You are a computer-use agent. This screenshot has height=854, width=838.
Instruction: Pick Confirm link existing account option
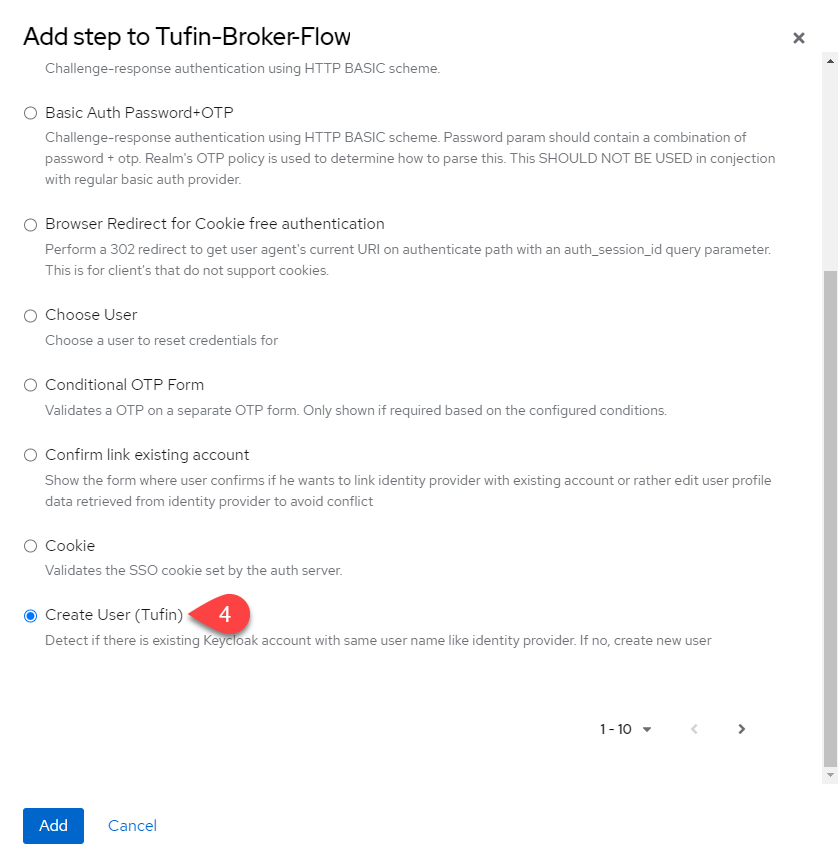30,456
